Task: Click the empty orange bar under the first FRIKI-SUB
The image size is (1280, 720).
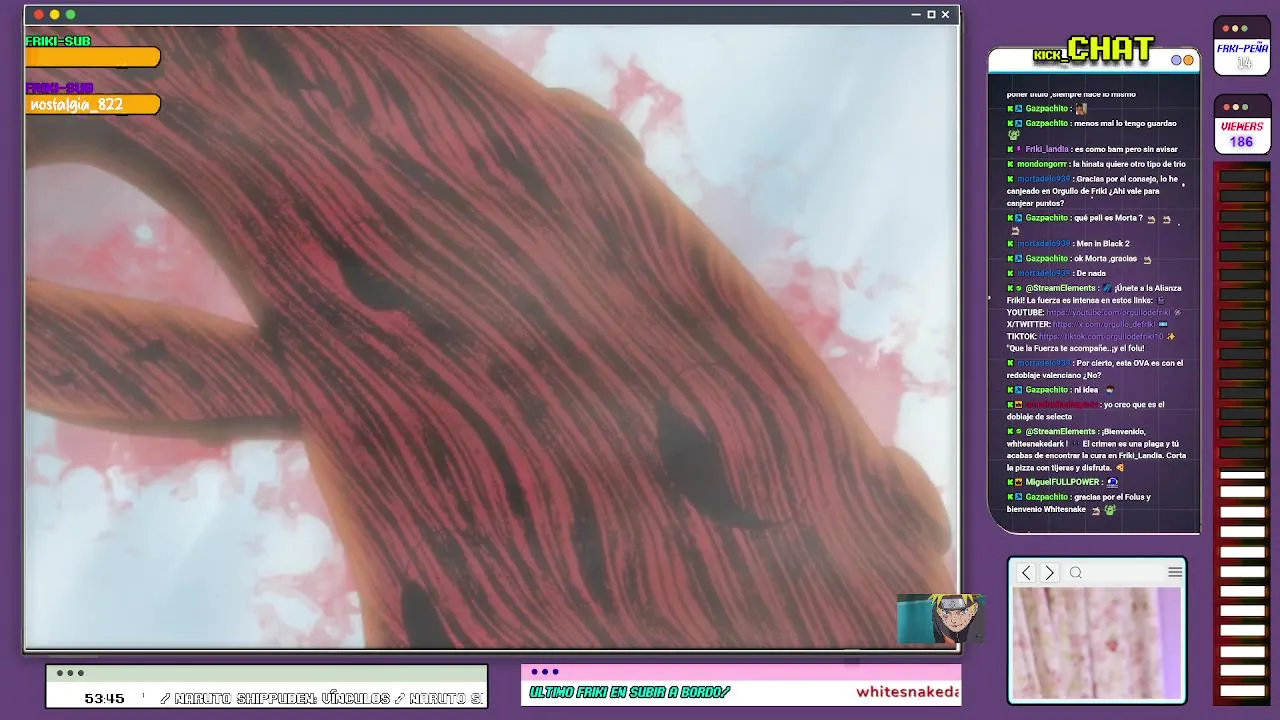Action: point(92,58)
